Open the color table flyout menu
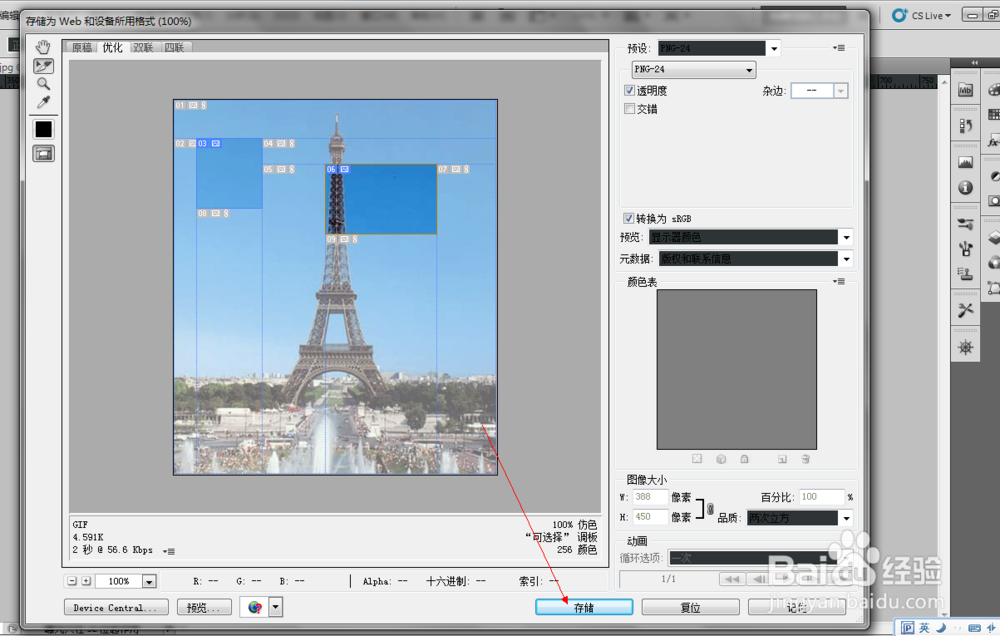This screenshot has height=636, width=1000. pos(839,281)
